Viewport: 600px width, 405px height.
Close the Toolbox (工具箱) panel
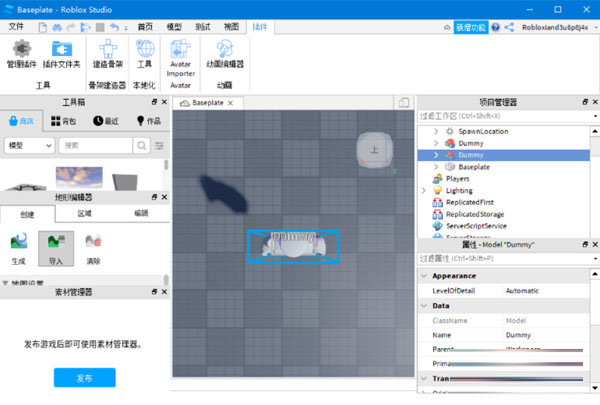tap(165, 102)
